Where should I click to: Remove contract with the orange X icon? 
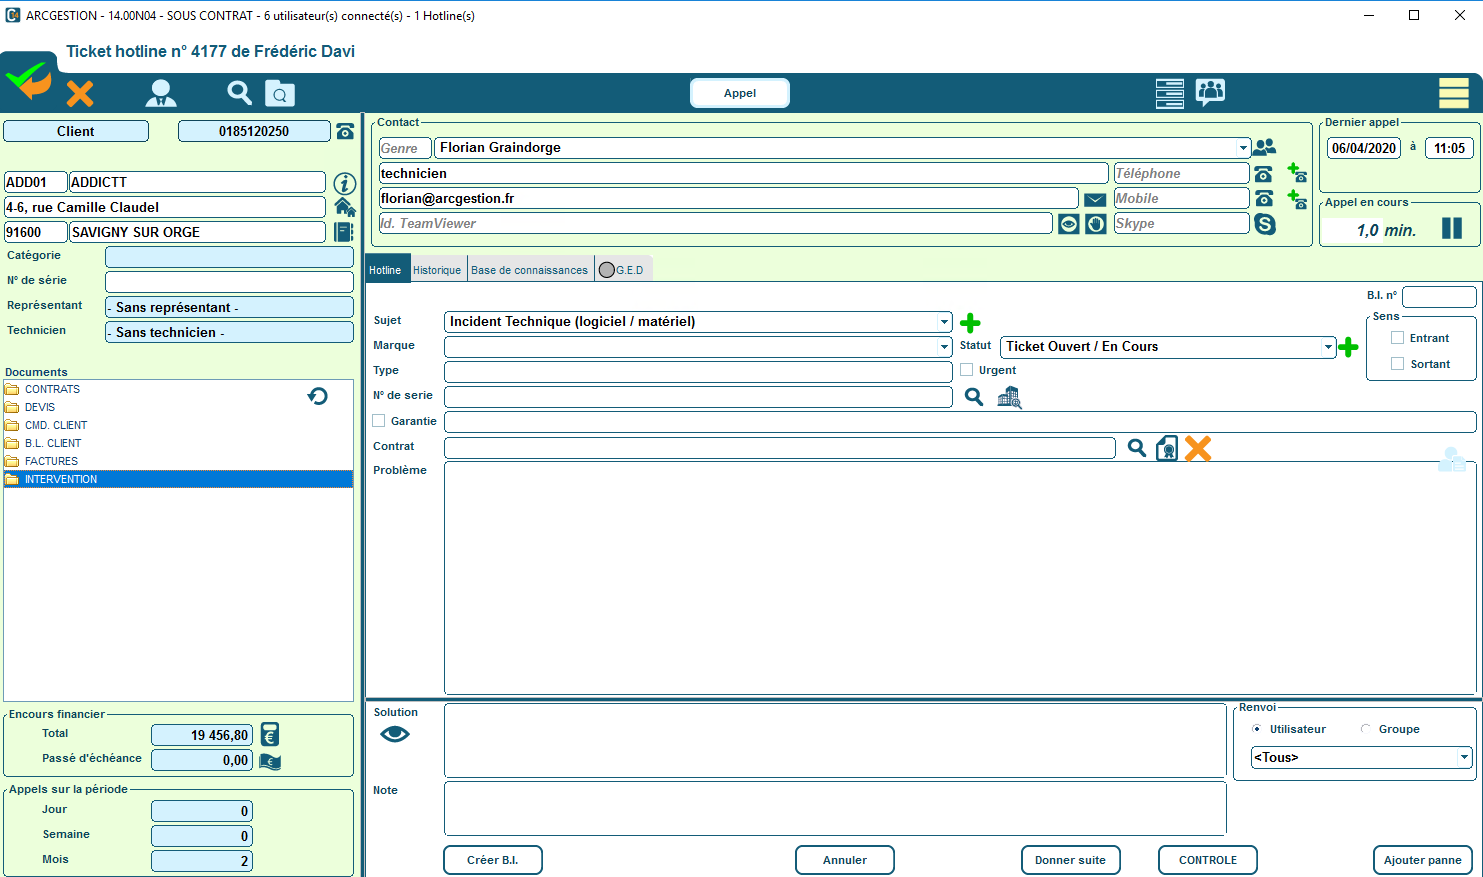pos(1198,448)
